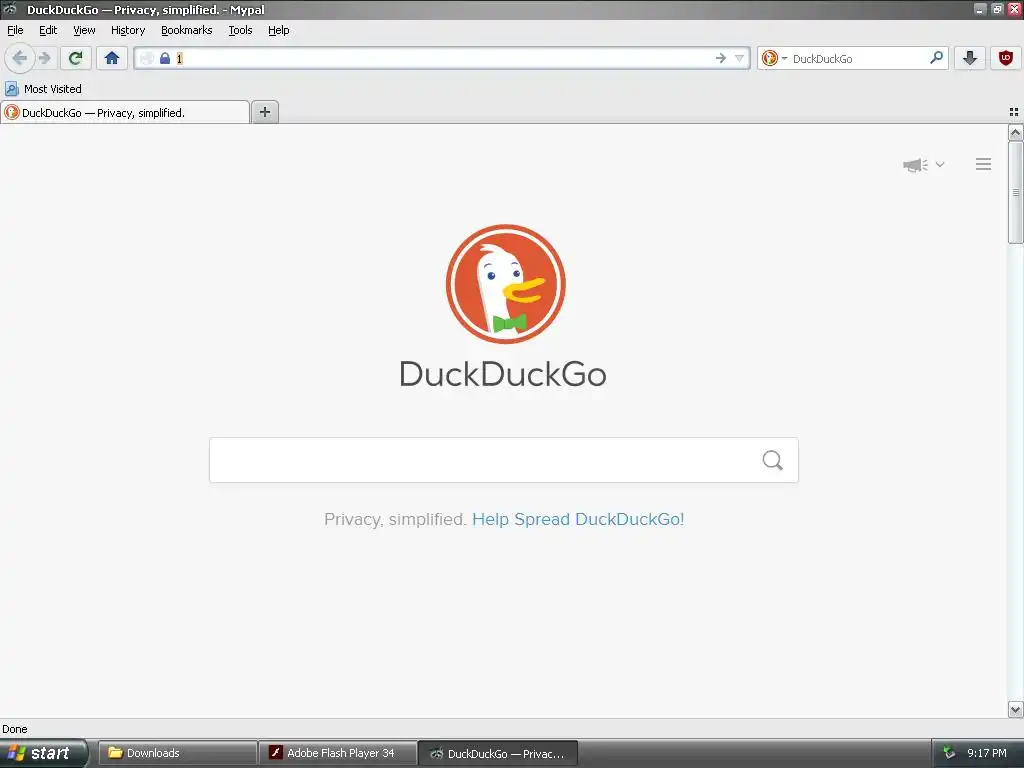Open the search engine selector dropdown
The width and height of the screenshot is (1024, 768).
774,58
